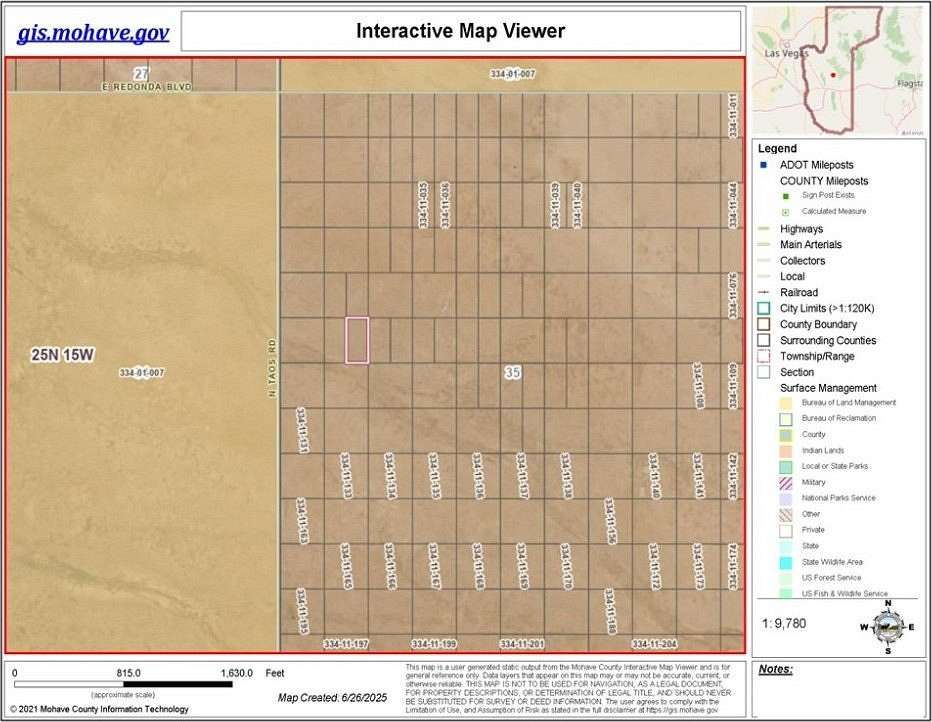Select the Sign Post Exists marker icon
Screen dimensions: 932x722
(x=785, y=195)
